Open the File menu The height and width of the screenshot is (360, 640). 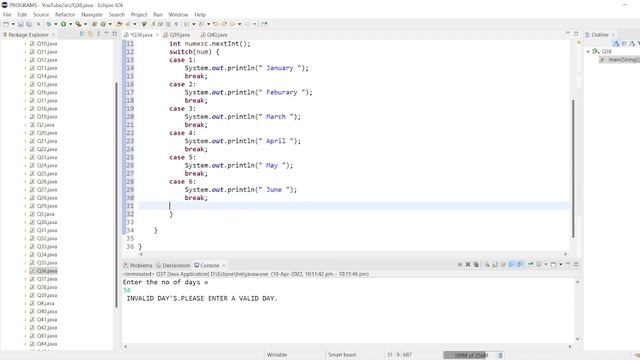pyautogui.click(x=7, y=14)
